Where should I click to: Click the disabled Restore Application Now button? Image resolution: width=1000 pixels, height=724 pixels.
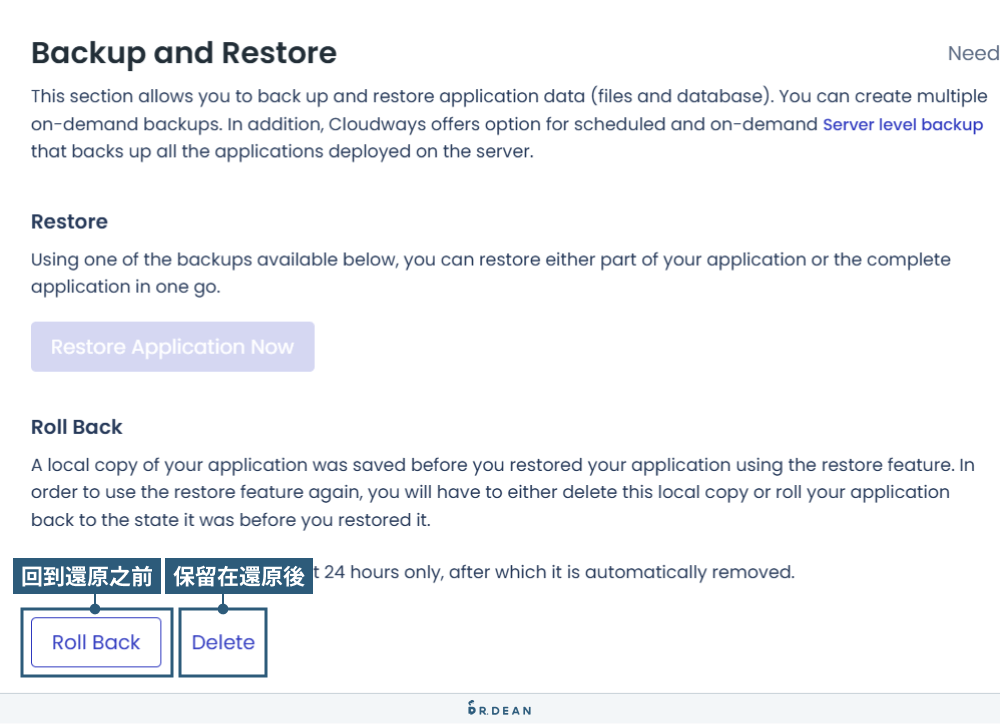[x=172, y=346]
